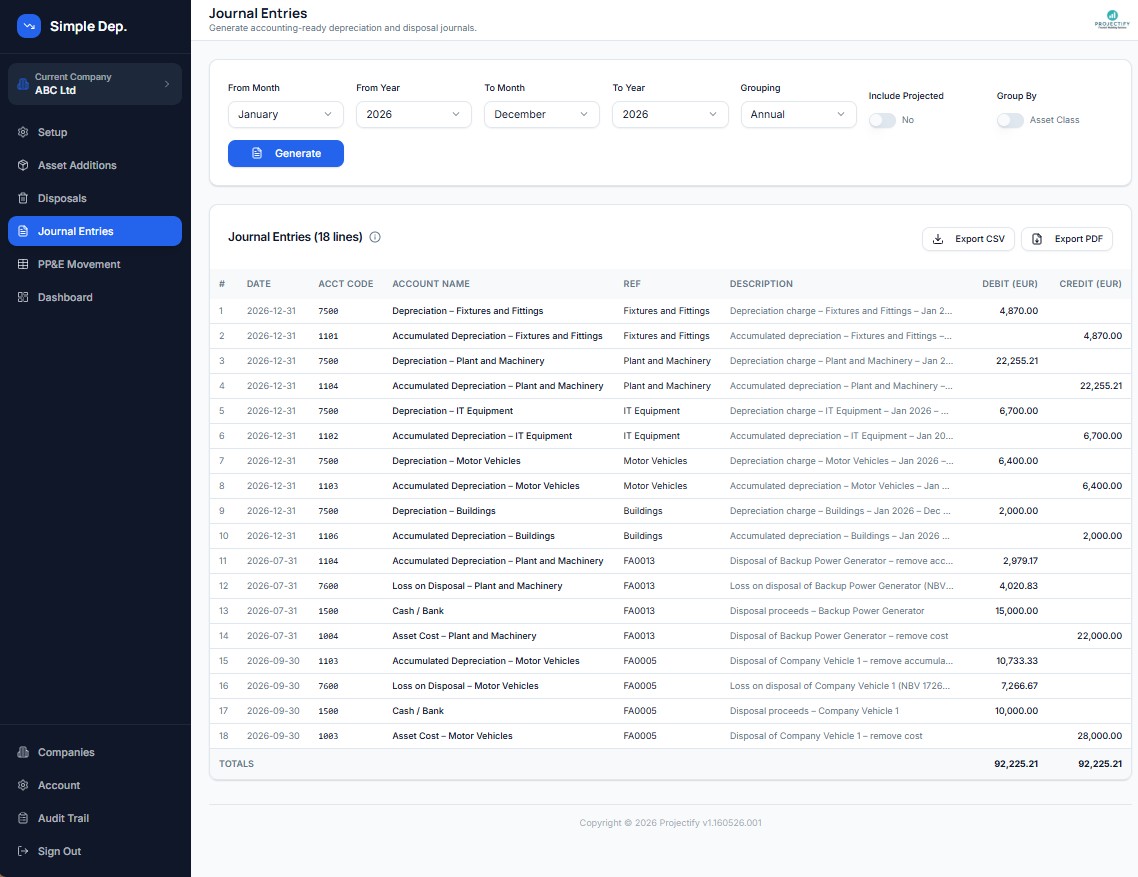Click the Asset Additions box icon
The width and height of the screenshot is (1138, 877).
click(23, 165)
